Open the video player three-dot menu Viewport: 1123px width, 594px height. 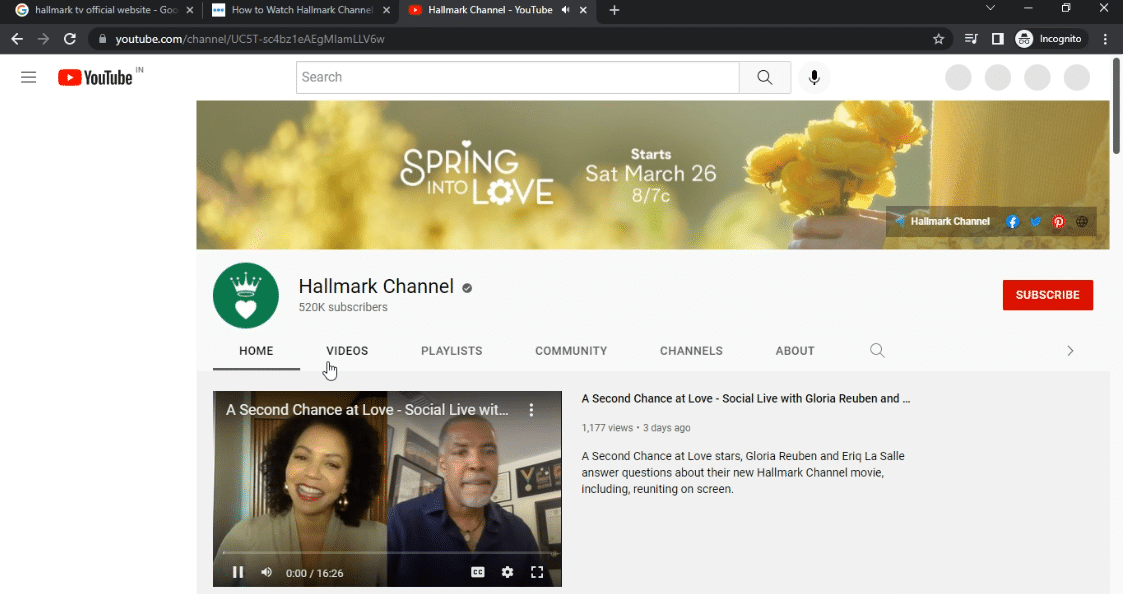tap(531, 410)
